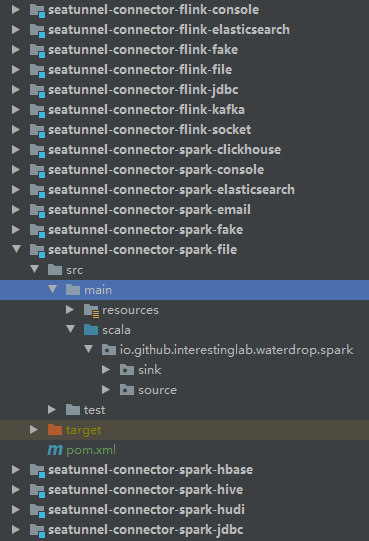369x541 pixels.
Task: Expand the seatunnel-connector-flink-kafka module
Action: tap(16, 110)
